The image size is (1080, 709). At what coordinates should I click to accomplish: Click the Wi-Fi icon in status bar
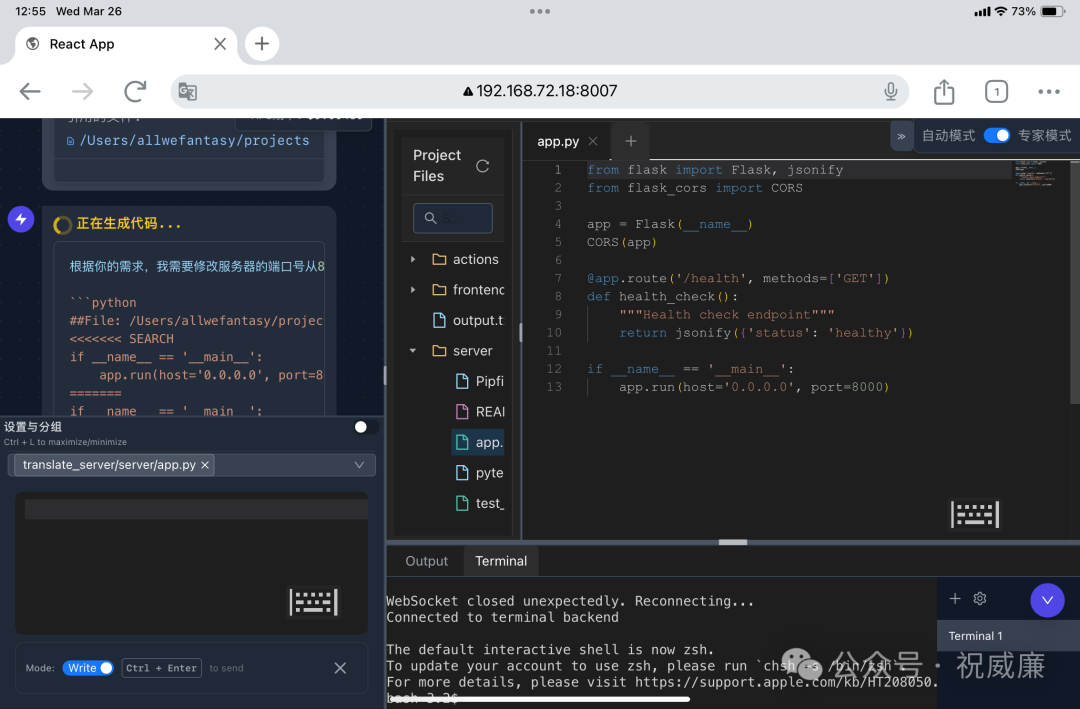(1001, 11)
